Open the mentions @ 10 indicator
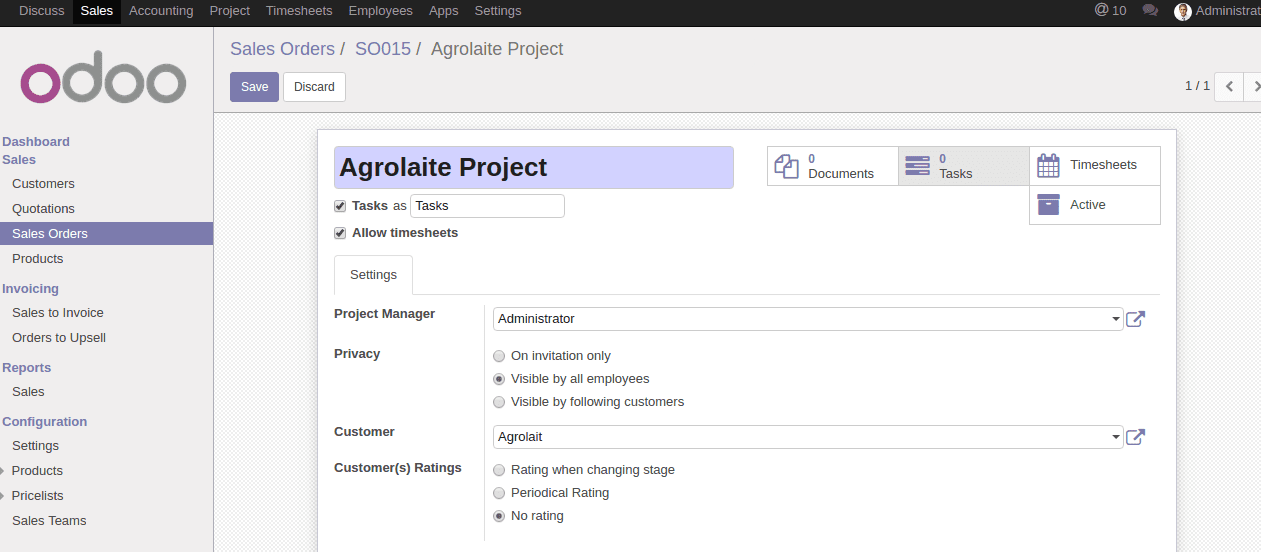The height and width of the screenshot is (552, 1261). (x=1110, y=10)
